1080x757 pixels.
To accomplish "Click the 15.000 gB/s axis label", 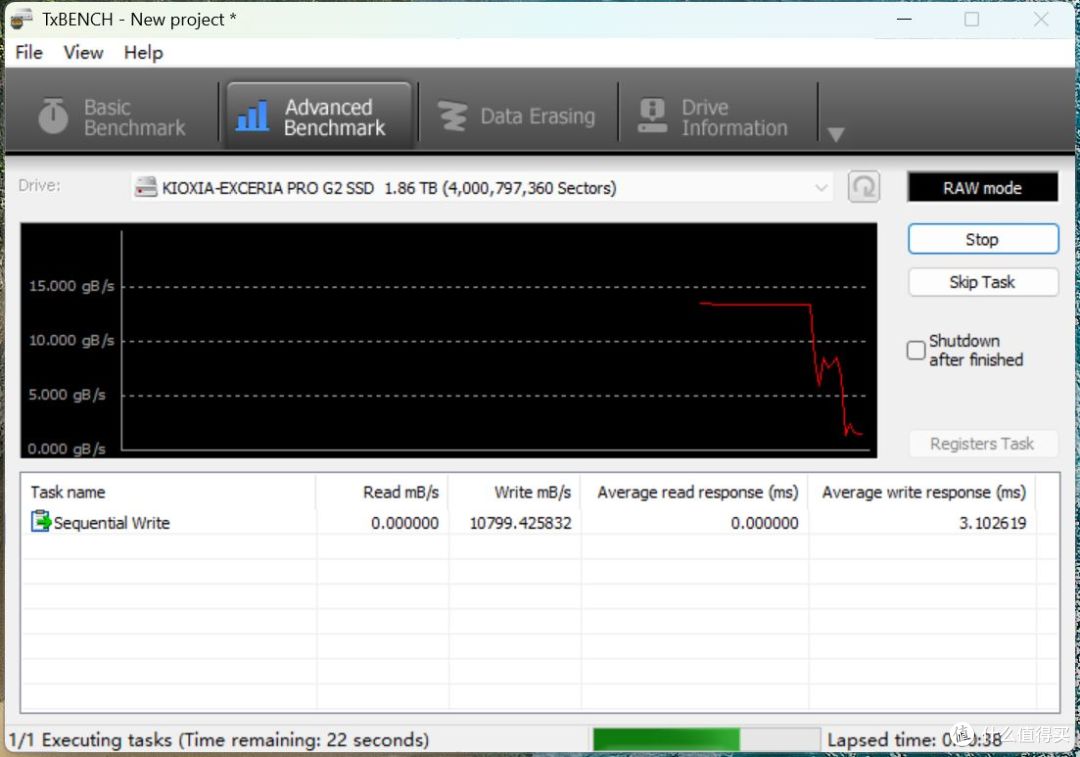I will pos(71,286).
